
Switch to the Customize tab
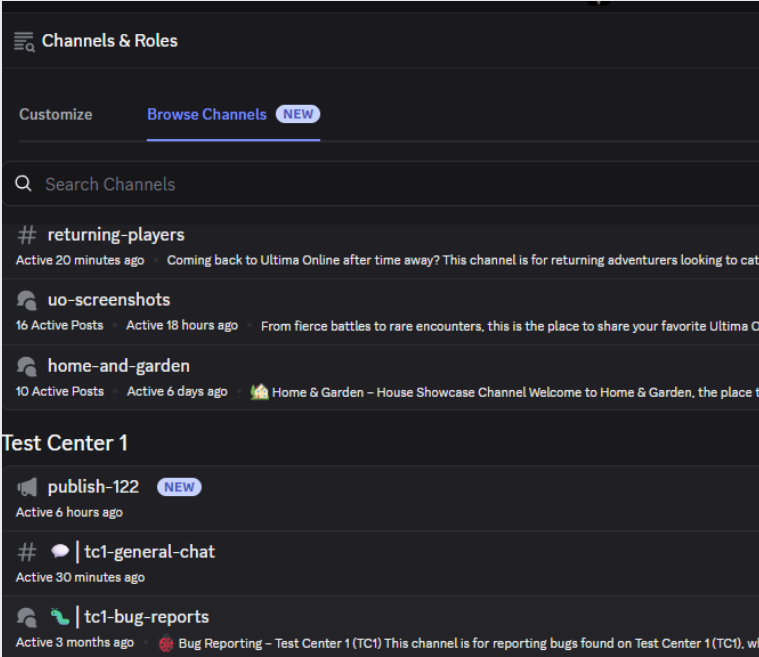56,114
